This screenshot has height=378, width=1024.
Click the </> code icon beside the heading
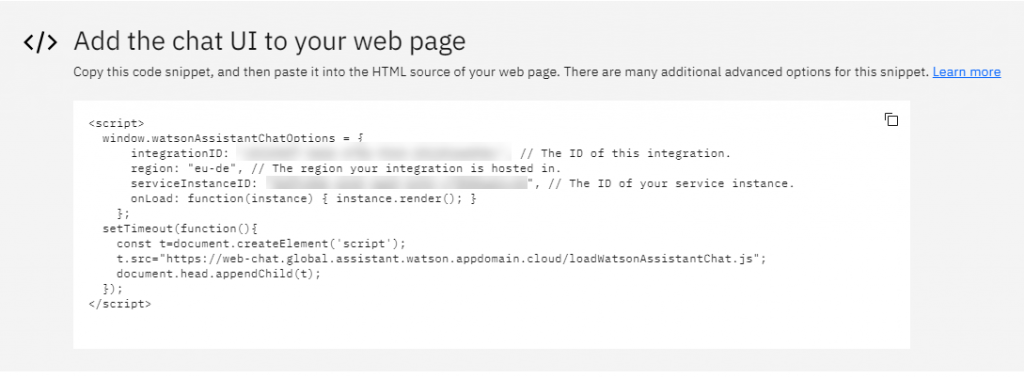(x=40, y=42)
